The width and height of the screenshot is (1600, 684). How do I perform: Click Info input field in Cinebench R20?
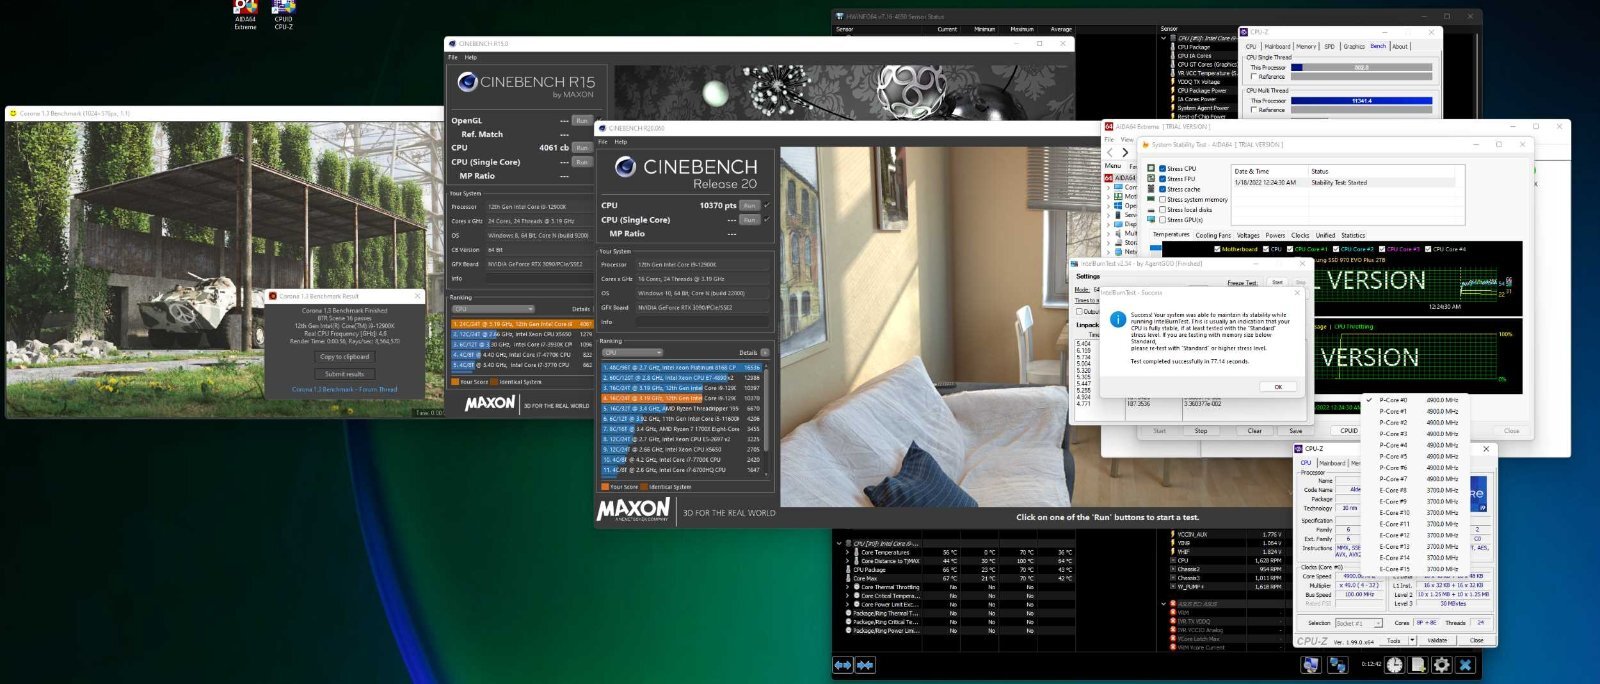pyautogui.click(x=703, y=322)
